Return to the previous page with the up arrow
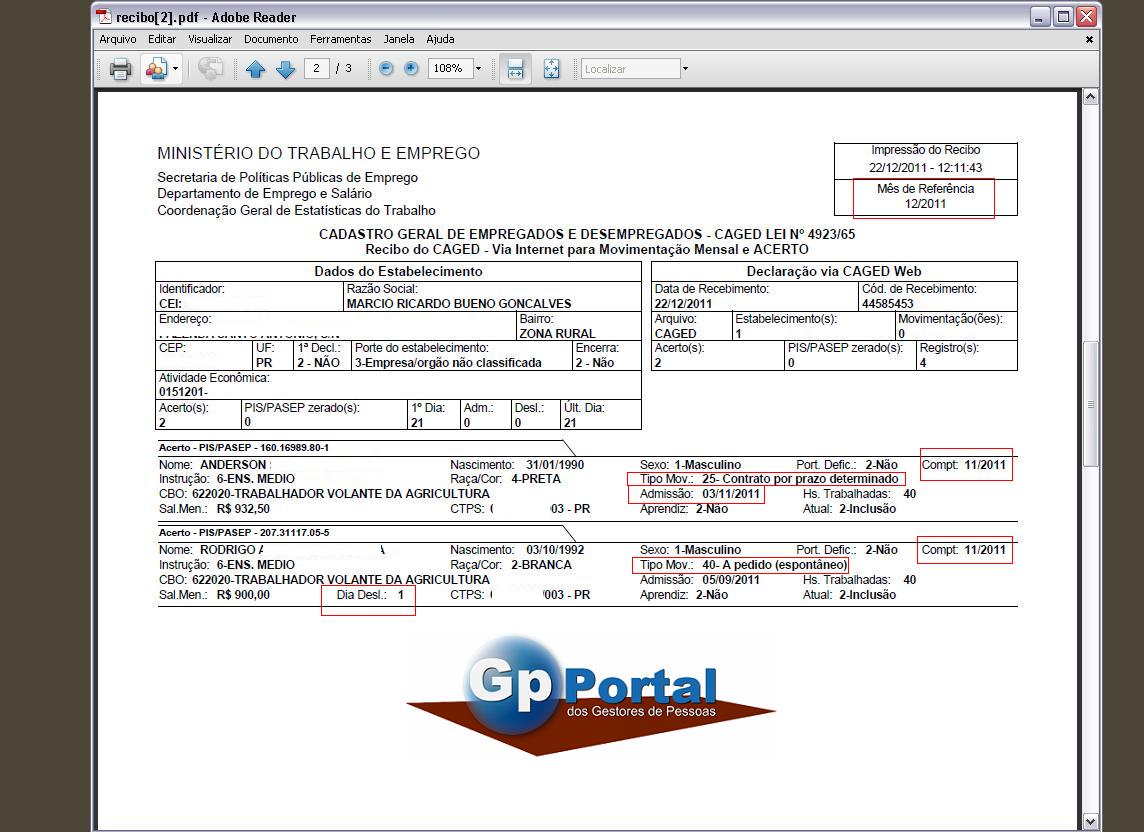The width and height of the screenshot is (1144, 832). coord(254,68)
